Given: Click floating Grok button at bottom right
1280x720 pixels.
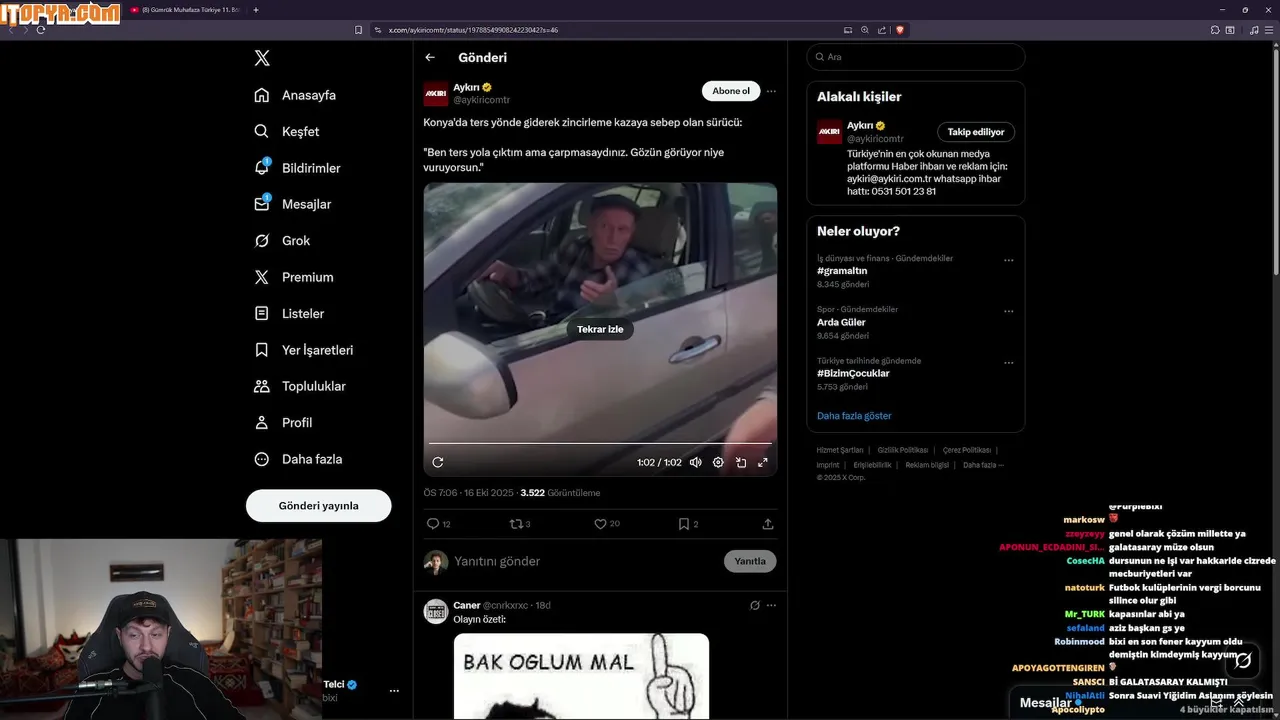Looking at the screenshot, I should [1243, 660].
